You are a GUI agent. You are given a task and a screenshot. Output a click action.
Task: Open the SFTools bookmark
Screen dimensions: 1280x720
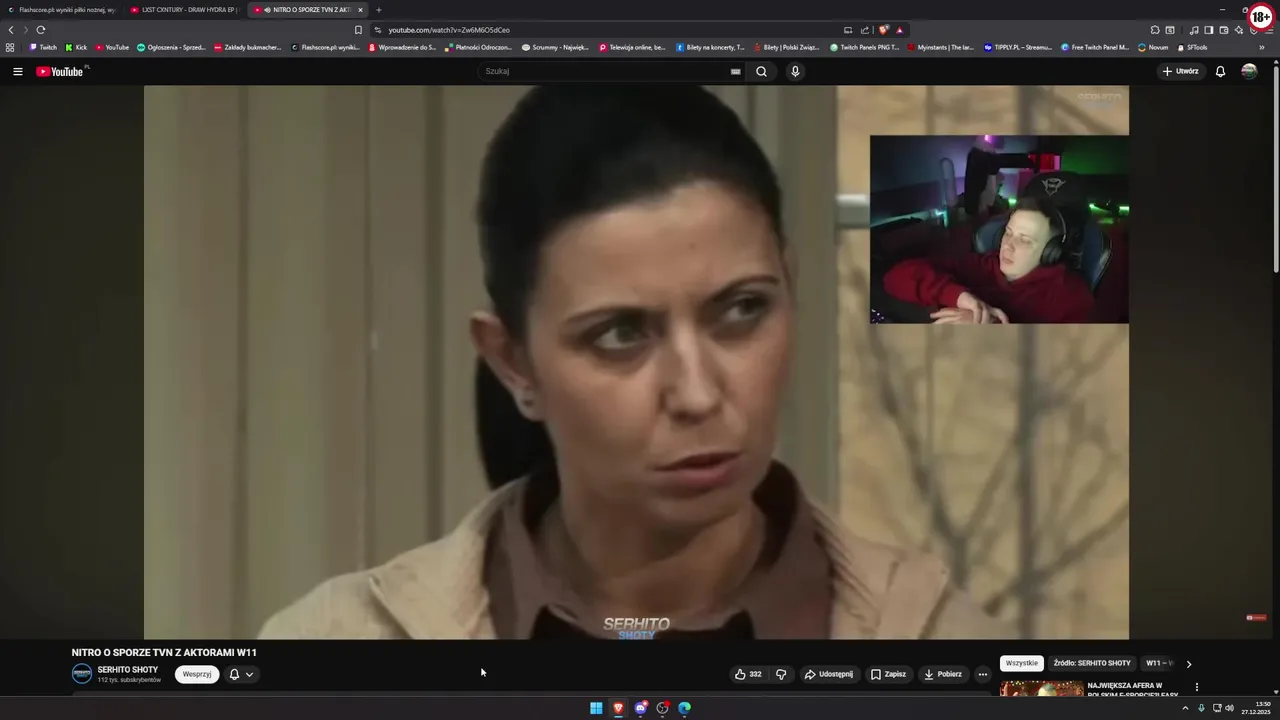tap(1192, 47)
